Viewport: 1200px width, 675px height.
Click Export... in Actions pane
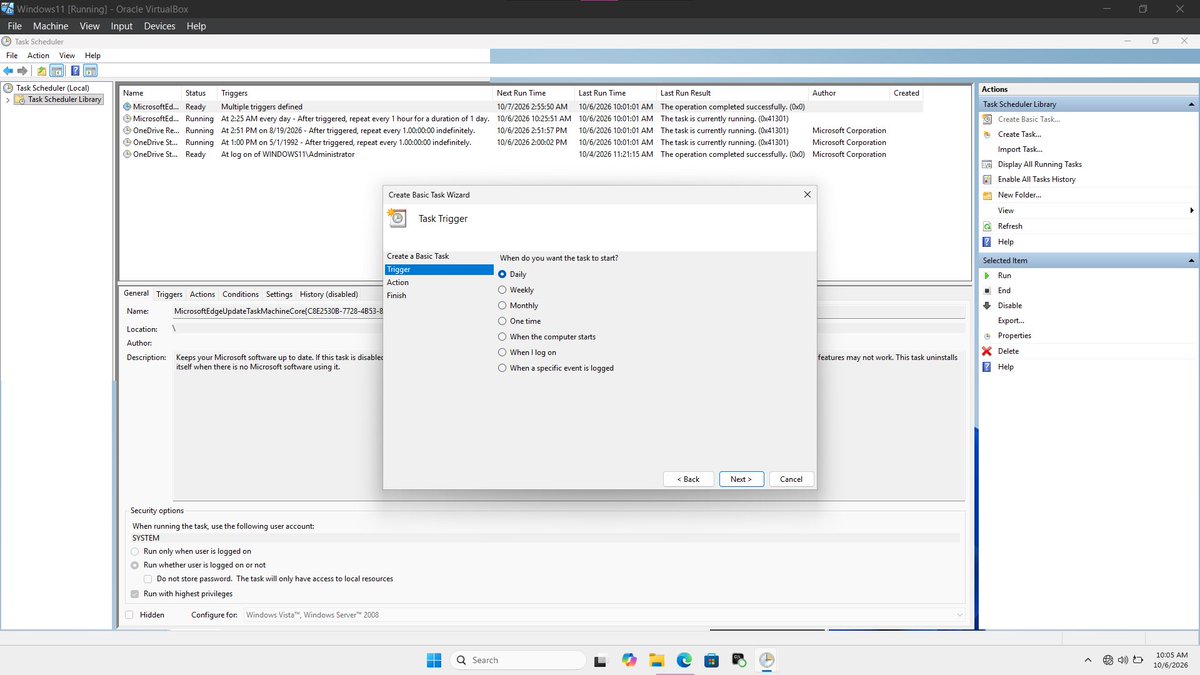click(1011, 320)
